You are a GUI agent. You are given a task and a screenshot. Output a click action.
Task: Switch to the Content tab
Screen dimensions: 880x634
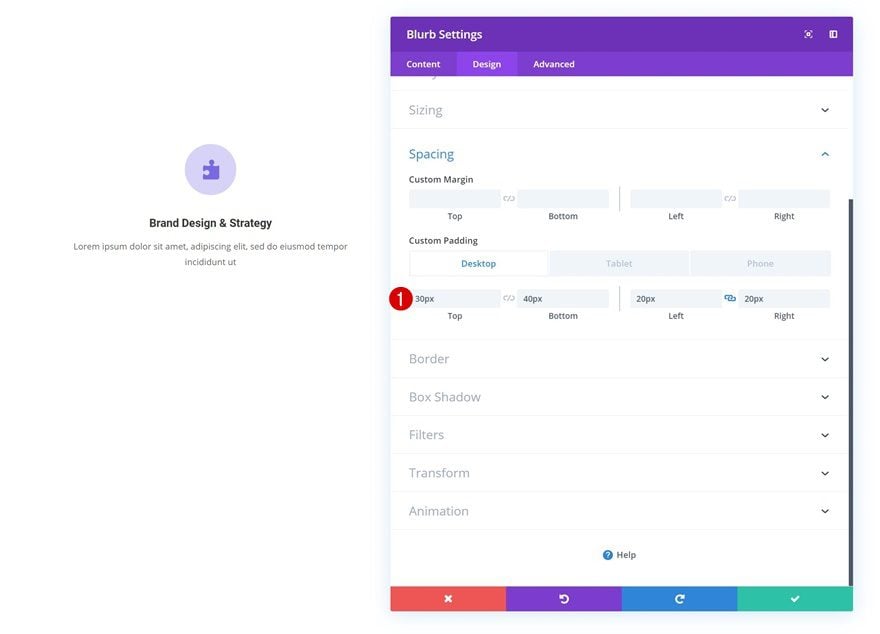coord(423,64)
